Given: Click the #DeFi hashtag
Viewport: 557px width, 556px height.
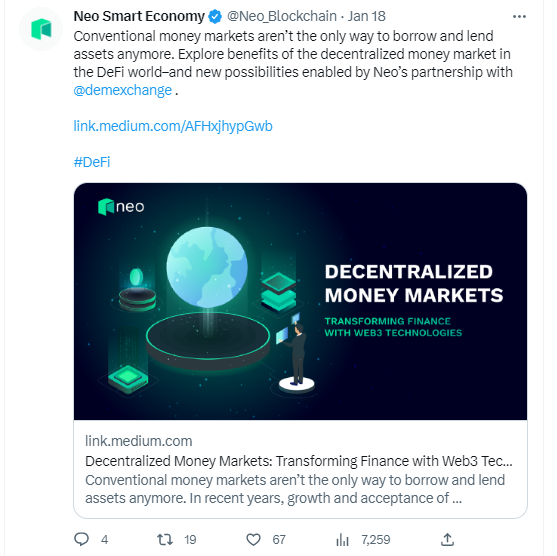Looking at the screenshot, I should [x=92, y=162].
